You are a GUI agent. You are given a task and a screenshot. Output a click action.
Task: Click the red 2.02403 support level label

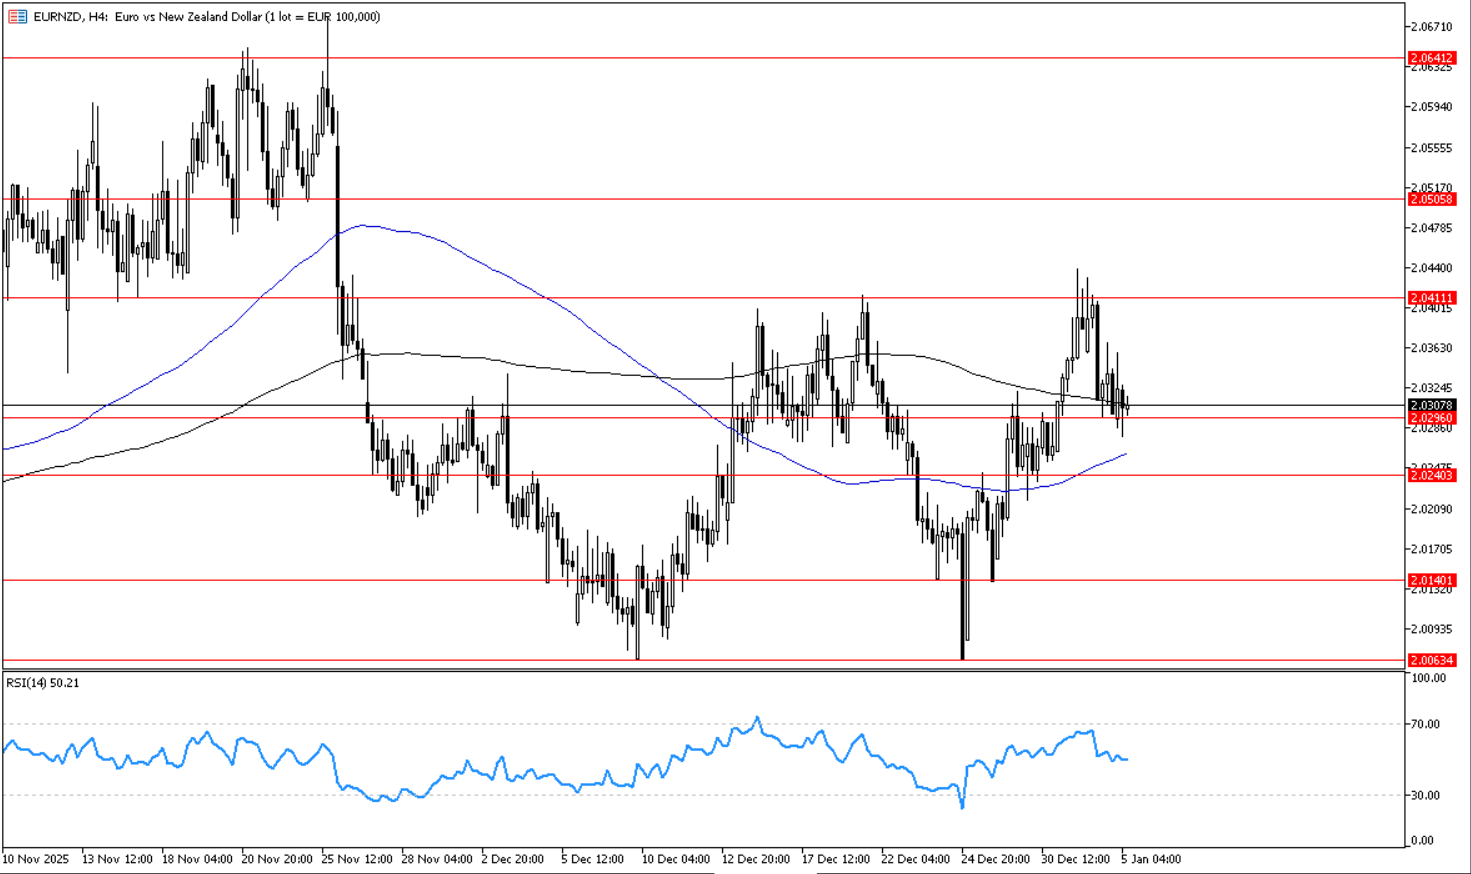pos(1431,476)
